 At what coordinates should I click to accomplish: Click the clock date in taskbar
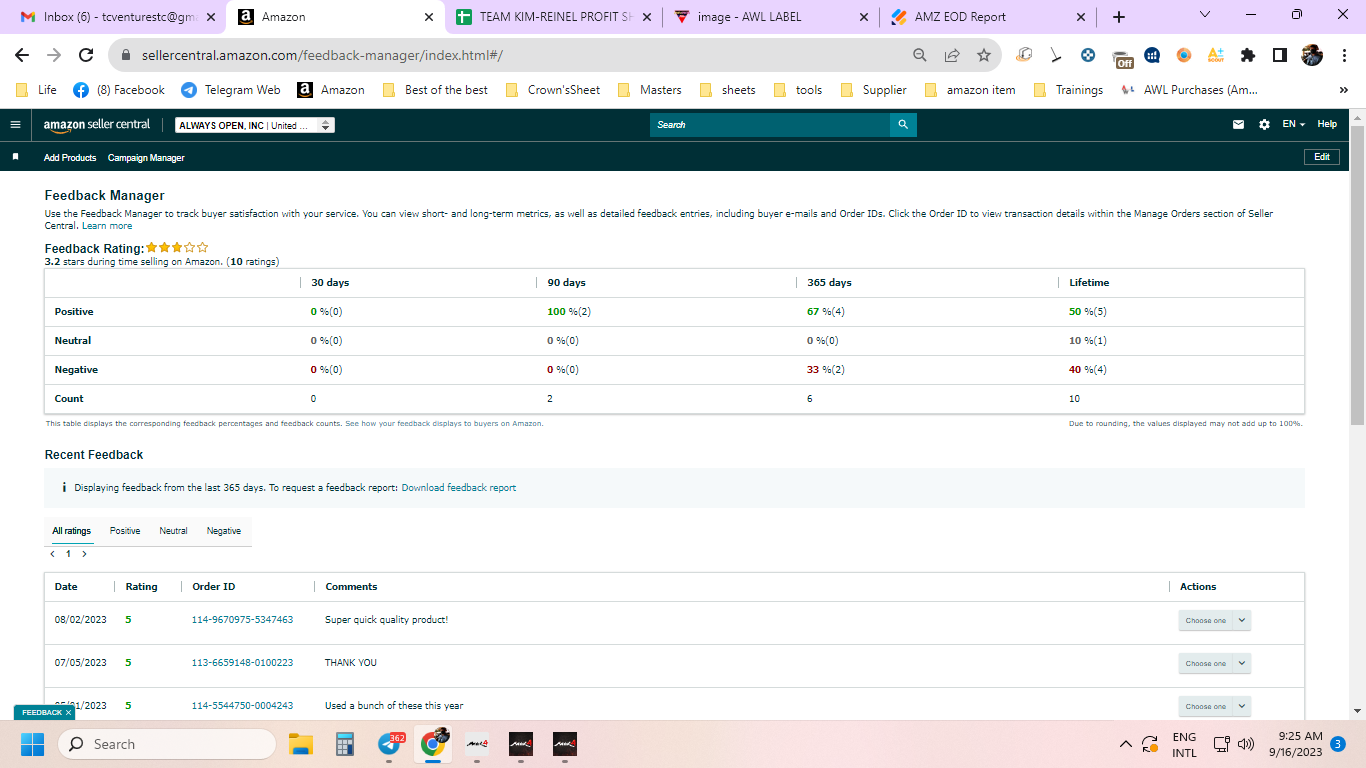click(x=1294, y=744)
